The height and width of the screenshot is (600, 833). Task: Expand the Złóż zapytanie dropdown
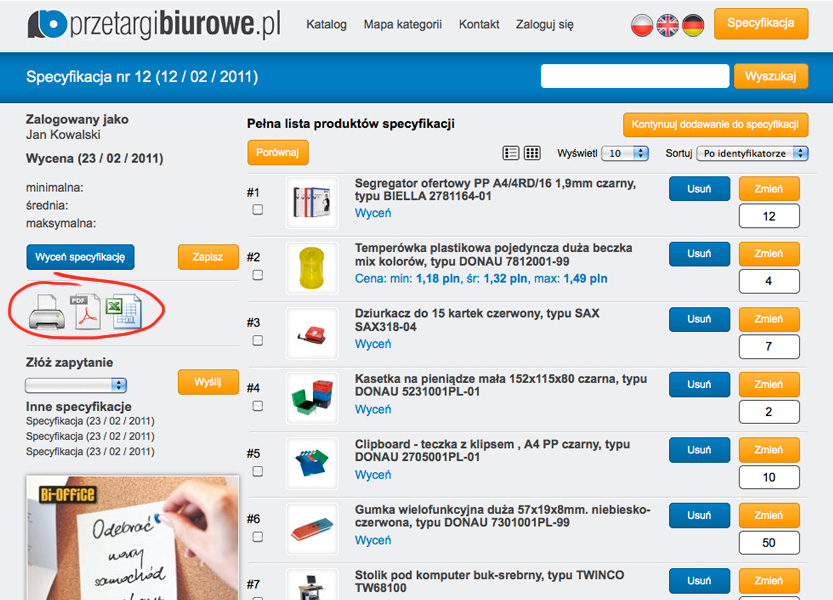(75, 385)
